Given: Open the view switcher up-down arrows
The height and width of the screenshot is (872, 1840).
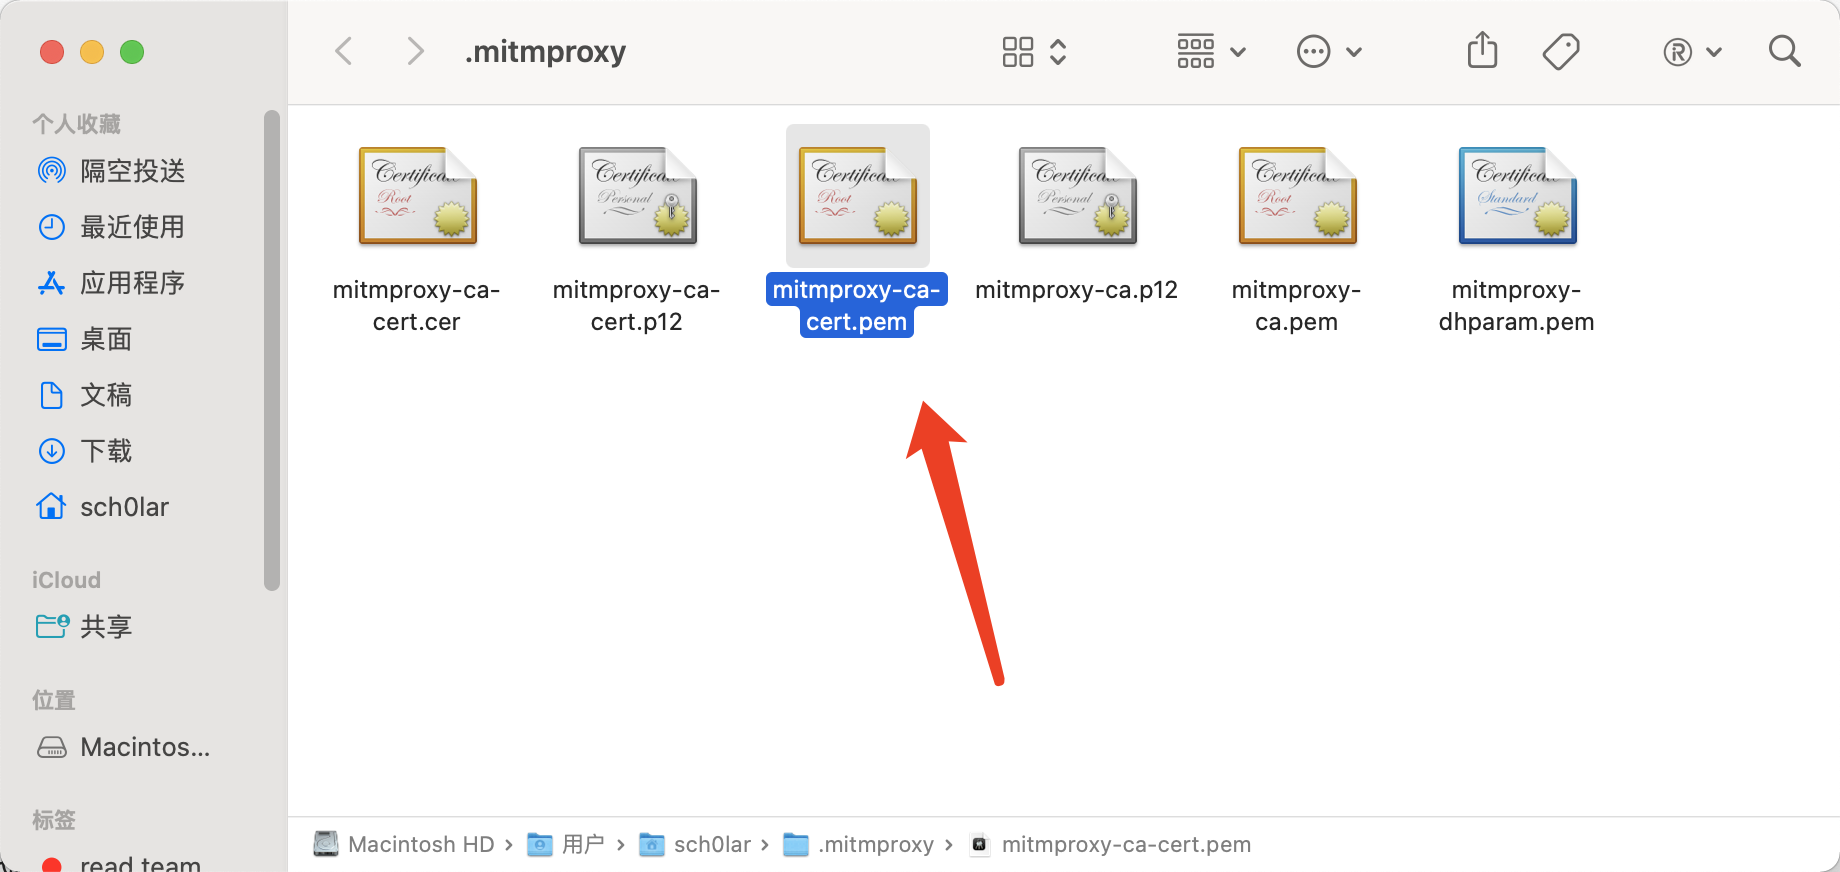Looking at the screenshot, I should click(1058, 51).
